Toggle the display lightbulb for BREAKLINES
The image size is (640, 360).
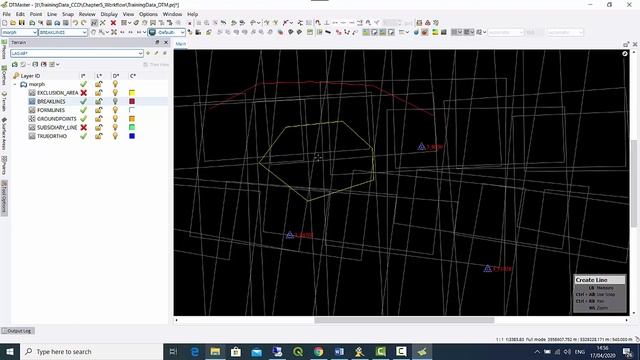point(116,101)
